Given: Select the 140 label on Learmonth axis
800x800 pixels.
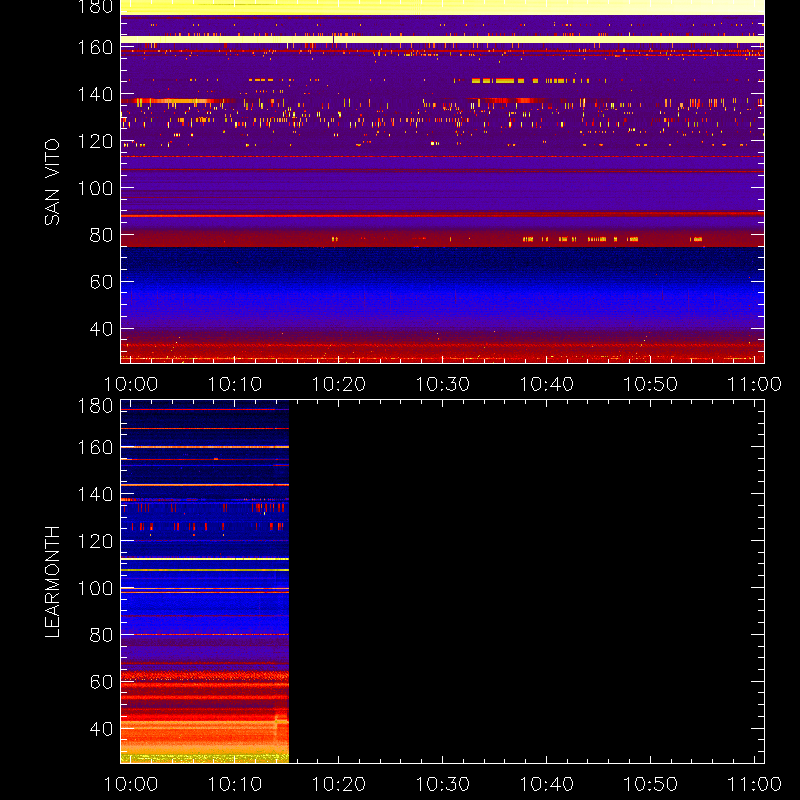Looking at the screenshot, I should [95, 494].
